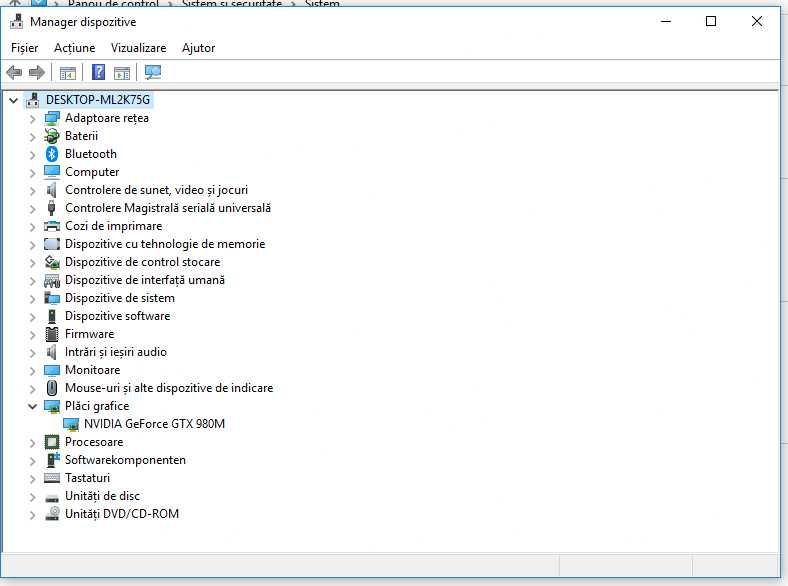Click the Procesoare CPU icon
The image size is (788, 586).
52,442
